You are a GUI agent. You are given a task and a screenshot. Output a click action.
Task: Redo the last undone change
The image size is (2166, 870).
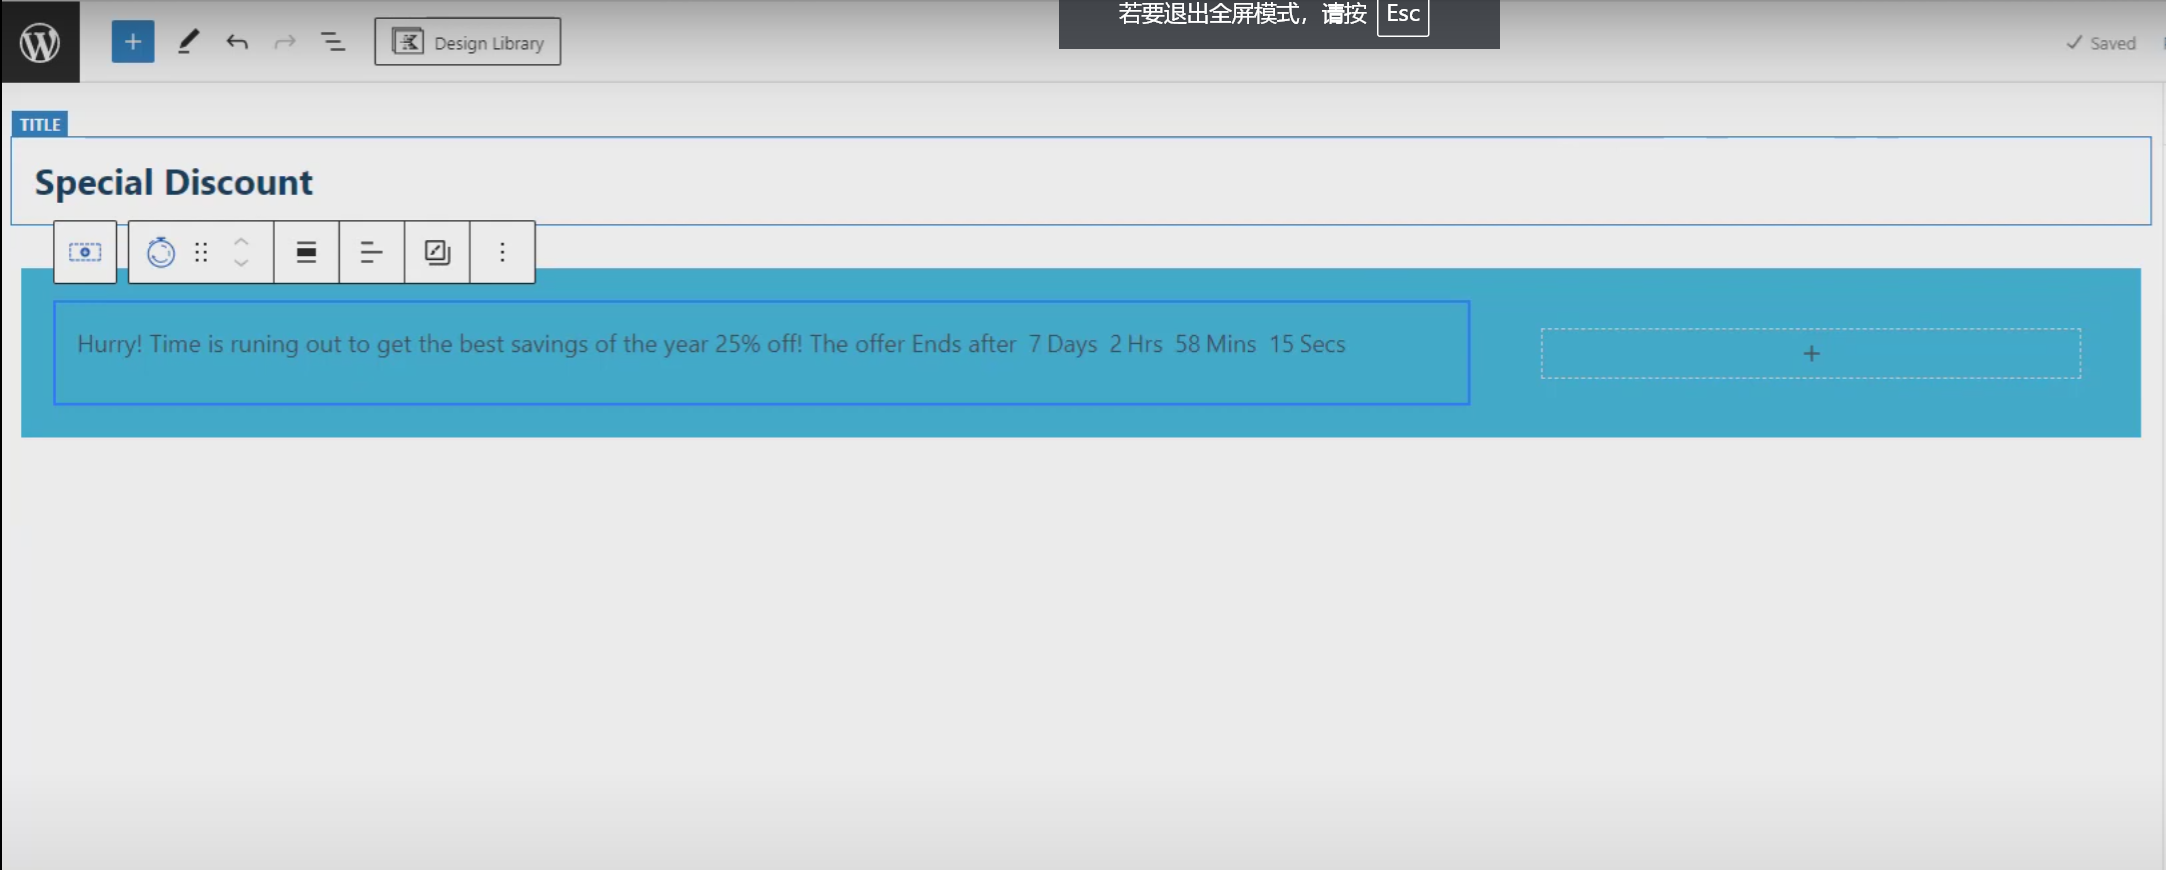285,42
